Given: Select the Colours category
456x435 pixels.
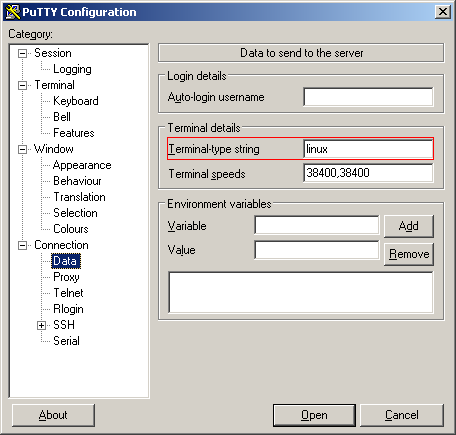Looking at the screenshot, I should tap(71, 229).
